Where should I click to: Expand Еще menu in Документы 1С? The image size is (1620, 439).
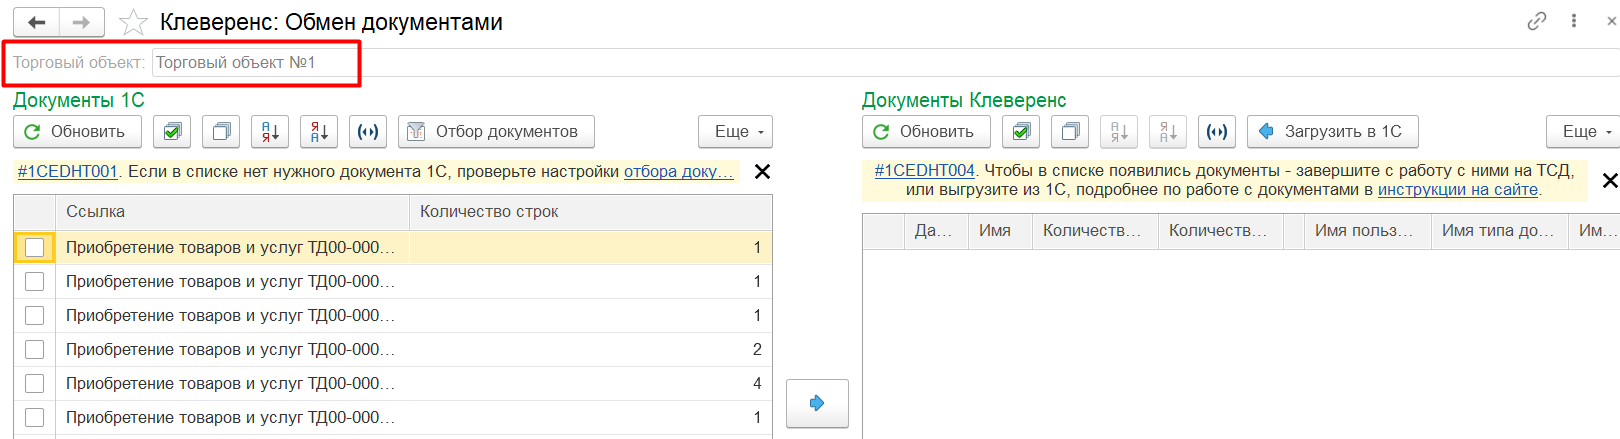(x=735, y=132)
